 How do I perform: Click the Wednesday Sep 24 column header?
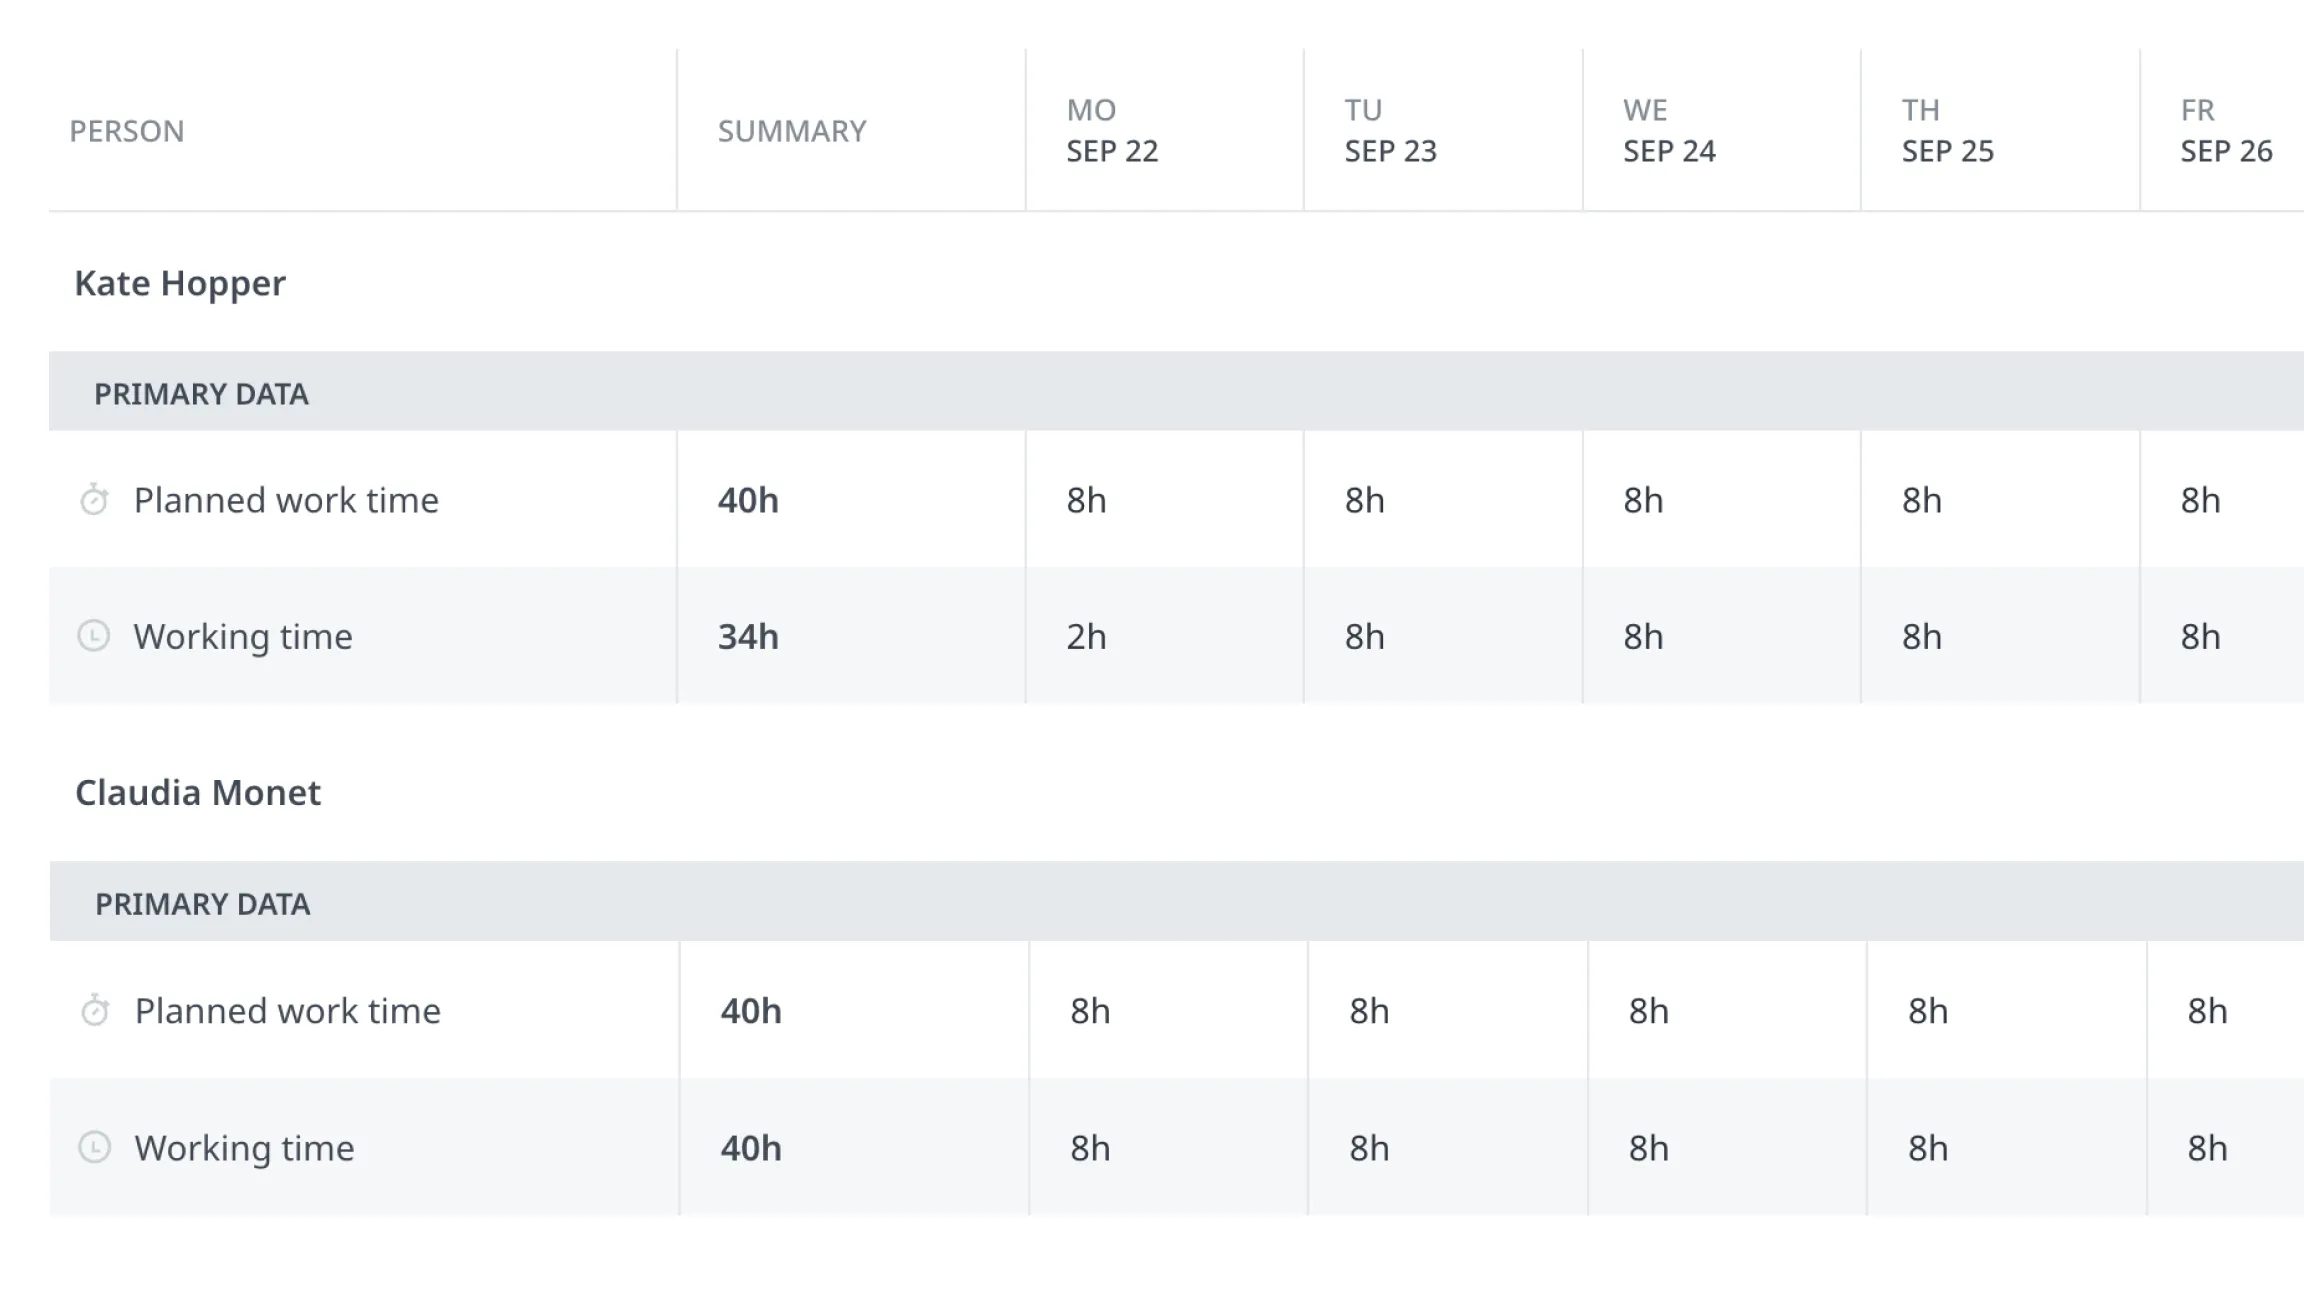tap(1669, 131)
